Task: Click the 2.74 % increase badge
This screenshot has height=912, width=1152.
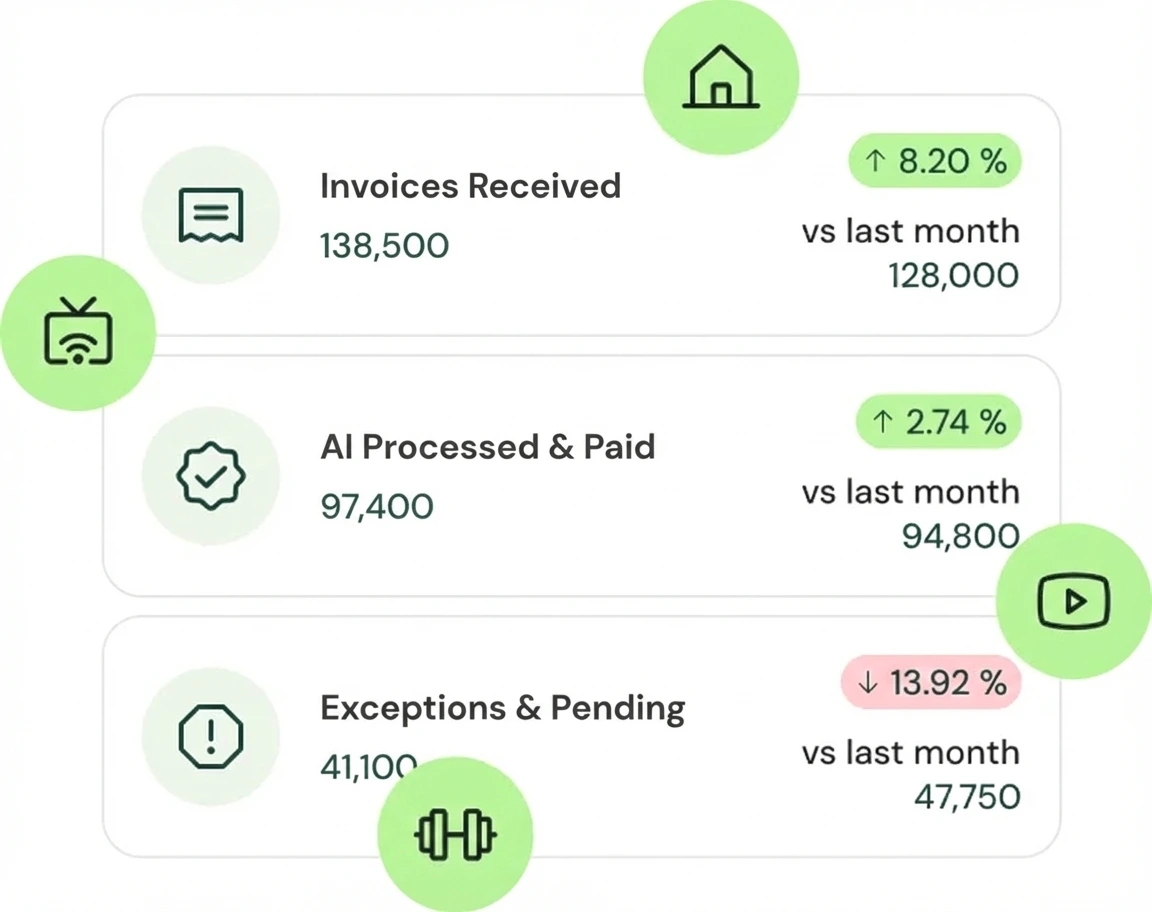Action: click(938, 422)
